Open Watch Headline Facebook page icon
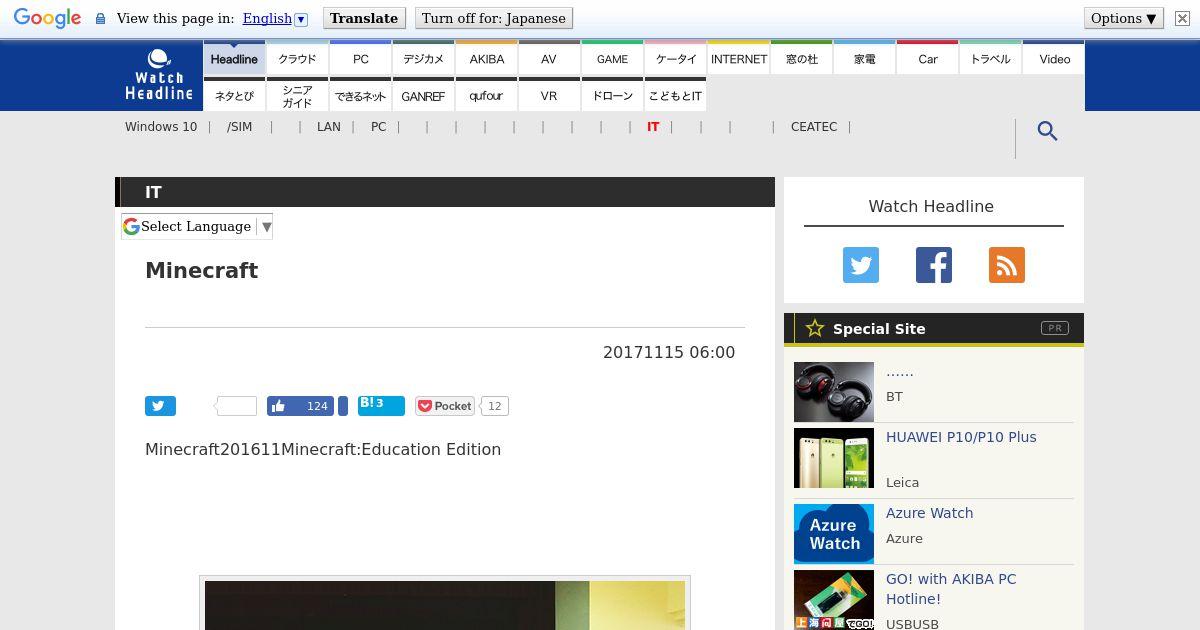The height and width of the screenshot is (630, 1200). (x=934, y=265)
